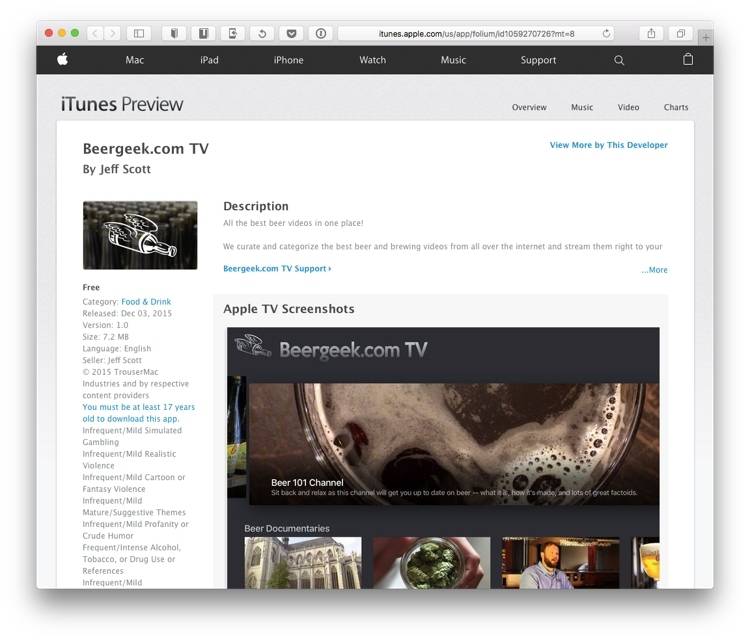This screenshot has height=641, width=750.
Task: Click the iTunes Preview heading
Action: [x=122, y=104]
